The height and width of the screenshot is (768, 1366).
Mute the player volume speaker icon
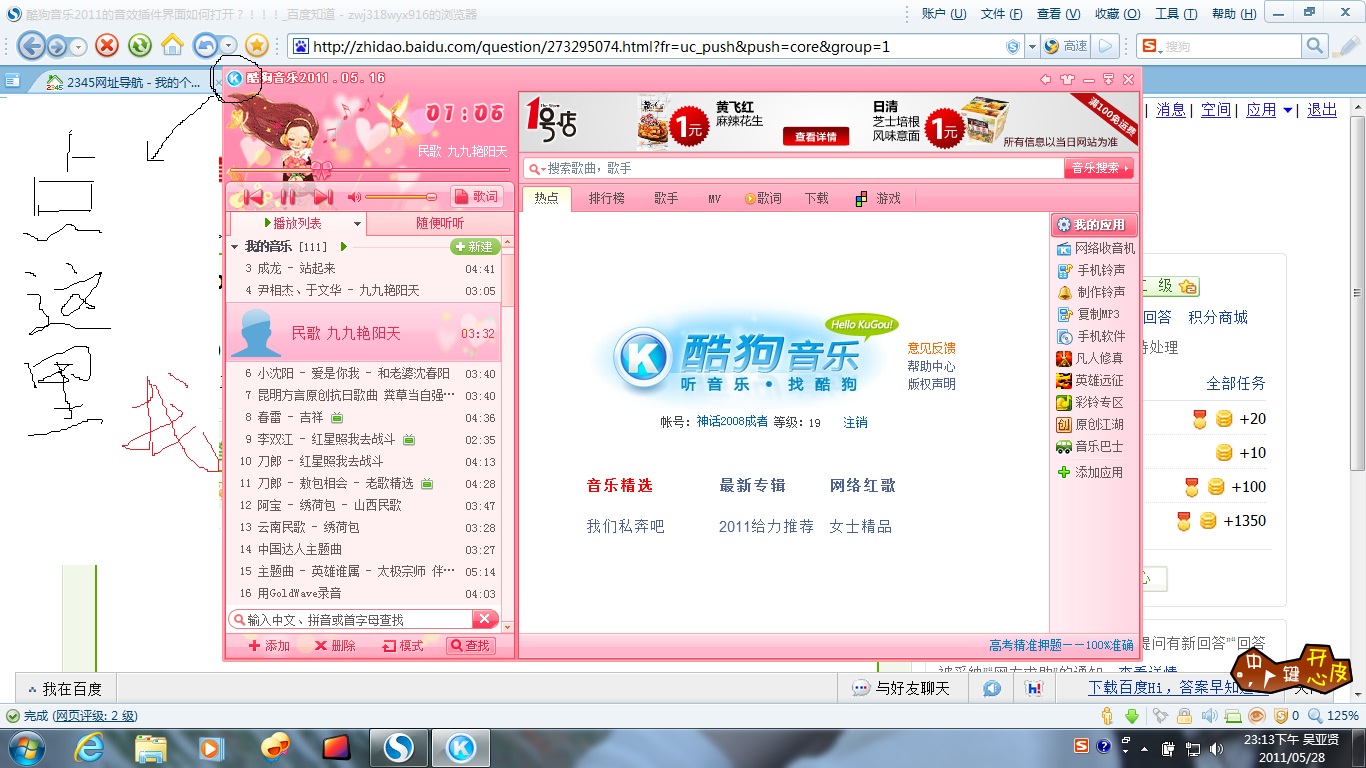tap(353, 196)
